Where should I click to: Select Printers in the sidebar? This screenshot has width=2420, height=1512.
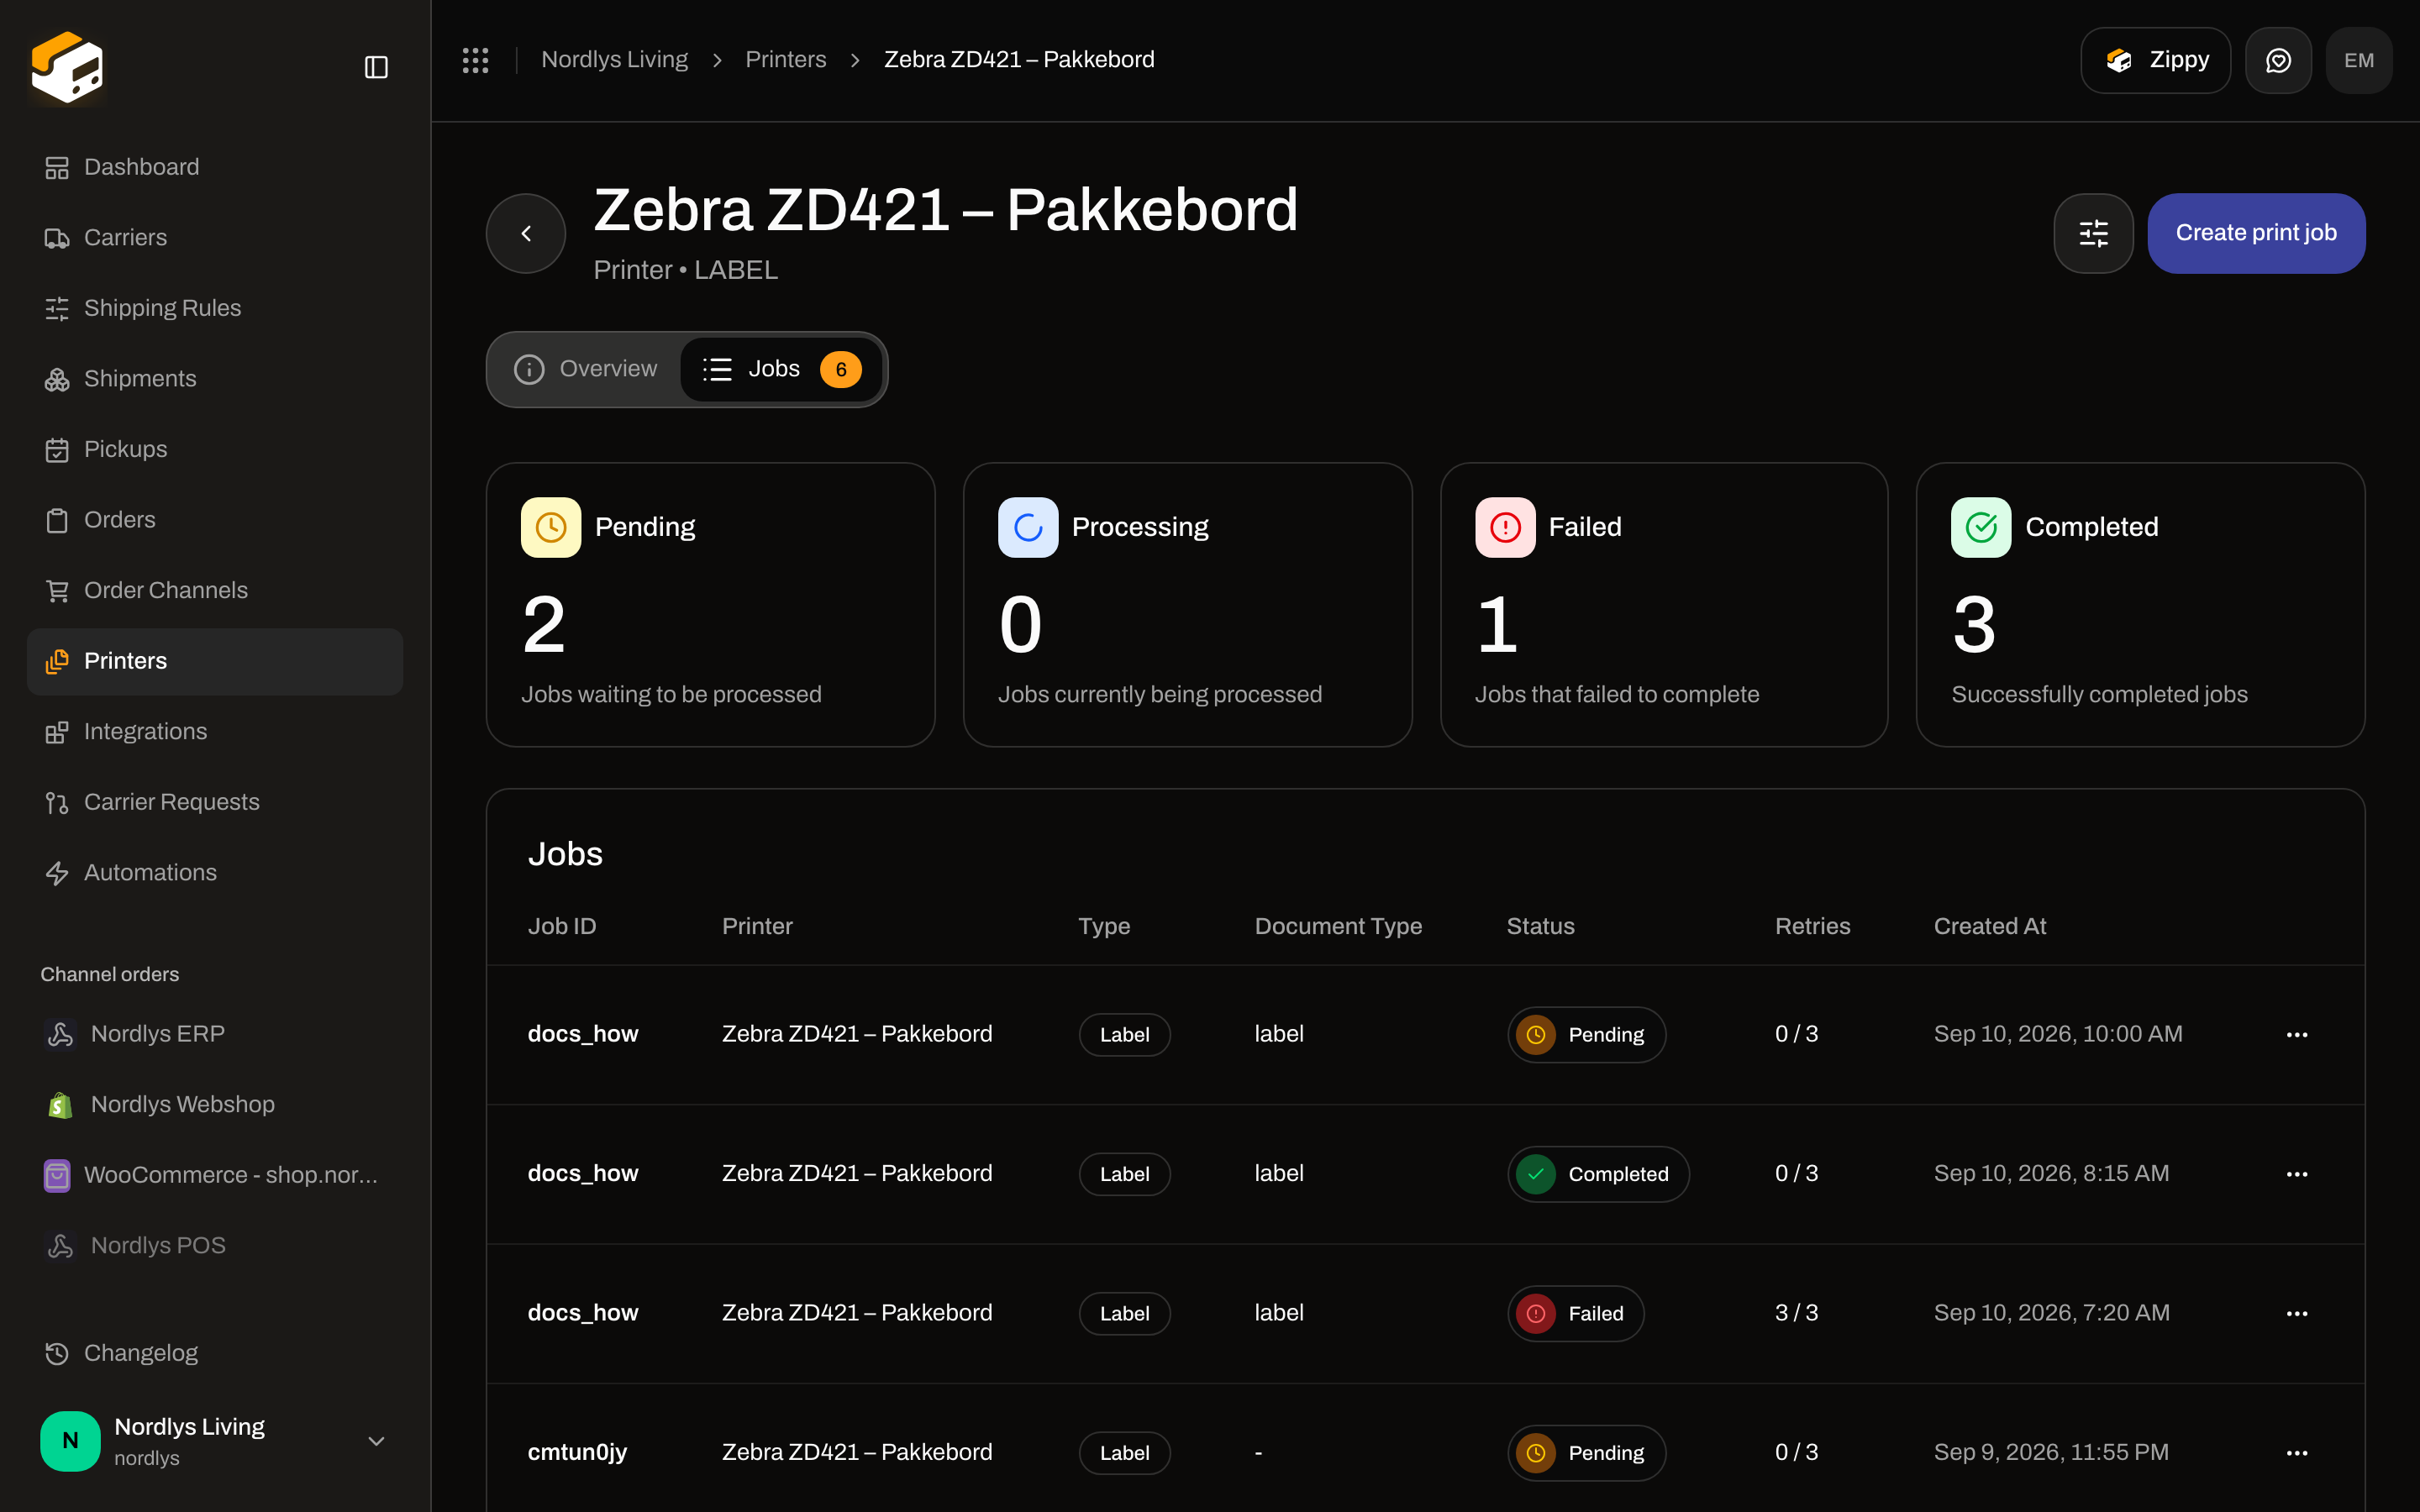[x=215, y=661]
